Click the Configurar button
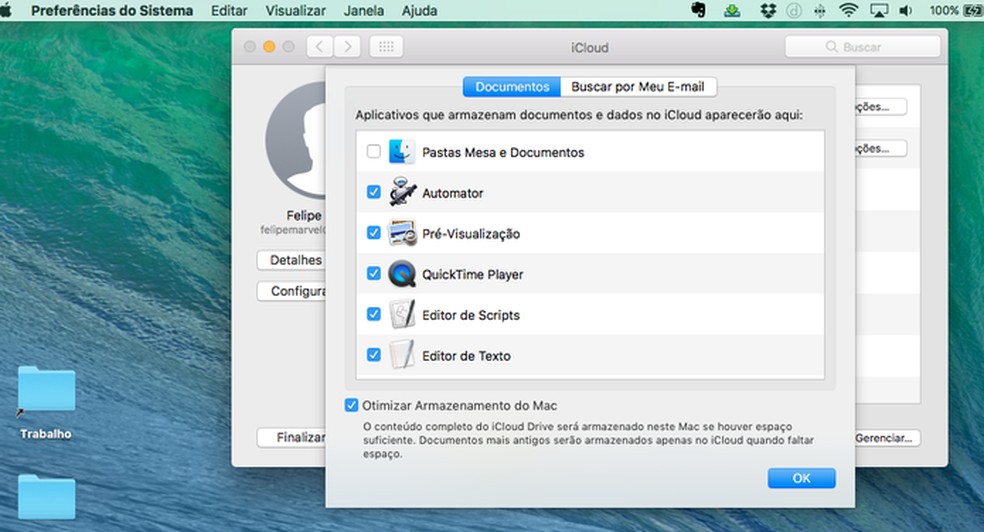 tap(291, 291)
